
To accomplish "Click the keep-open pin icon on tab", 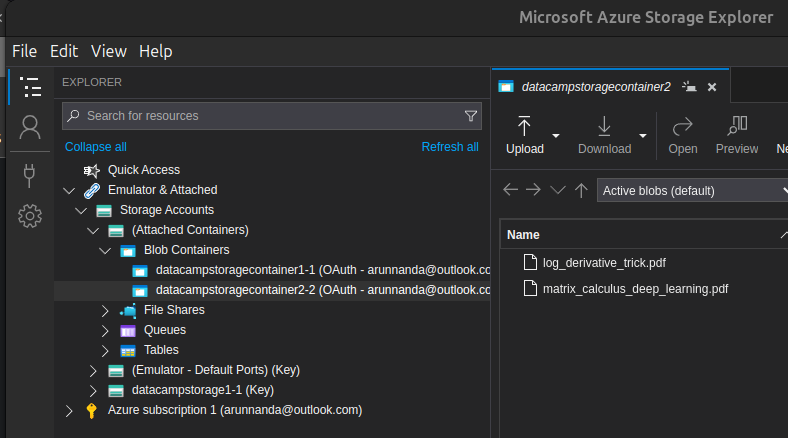I will pos(689,87).
